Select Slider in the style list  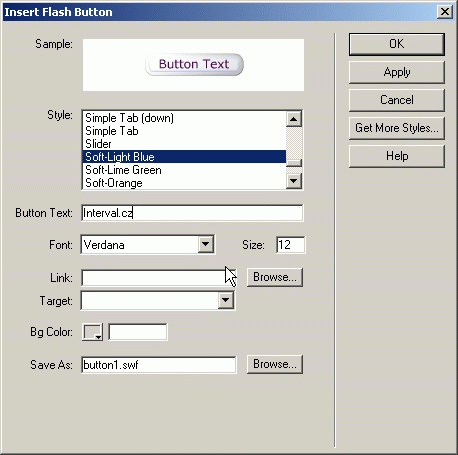click(x=184, y=144)
